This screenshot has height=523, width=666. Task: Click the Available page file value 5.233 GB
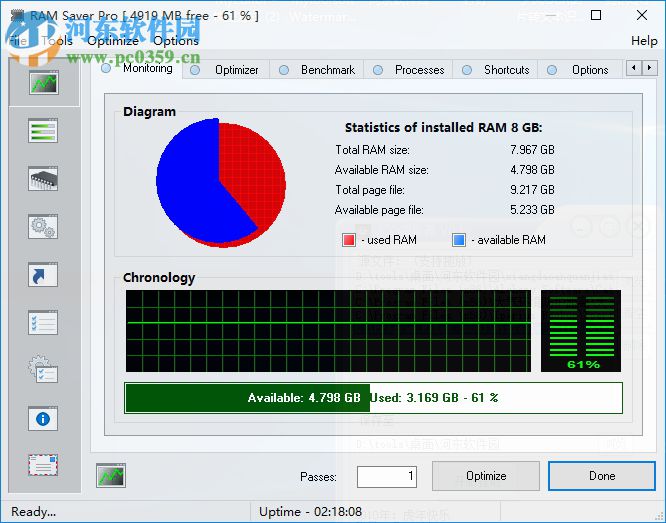click(532, 209)
